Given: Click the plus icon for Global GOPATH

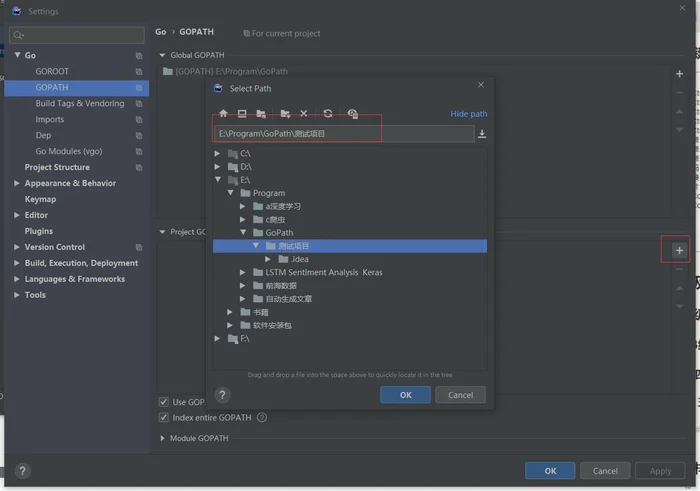Looking at the screenshot, I should click(679, 74).
